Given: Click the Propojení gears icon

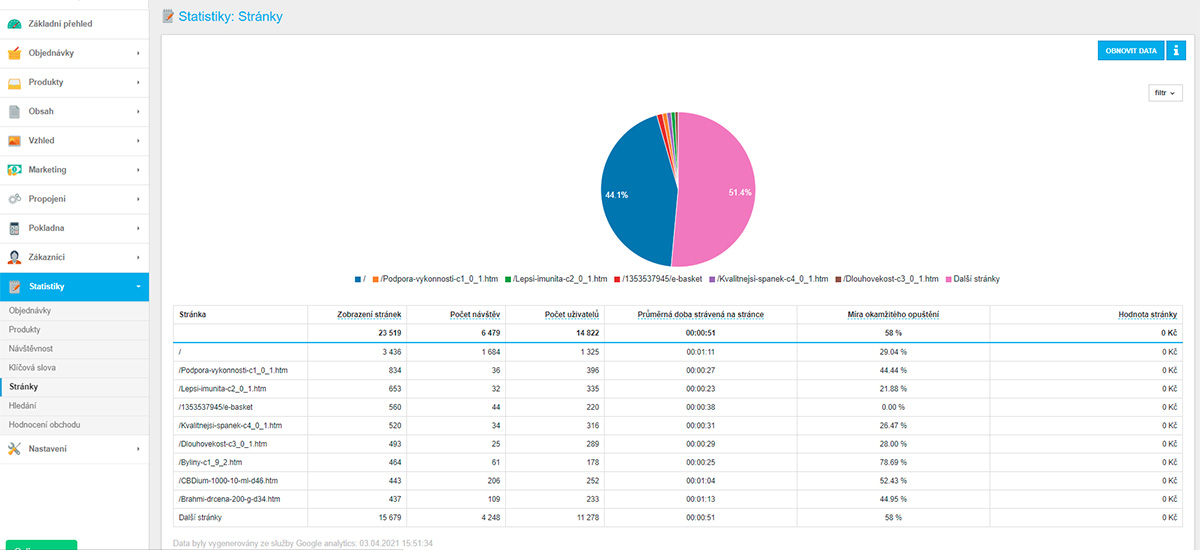Looking at the screenshot, I should [14, 199].
